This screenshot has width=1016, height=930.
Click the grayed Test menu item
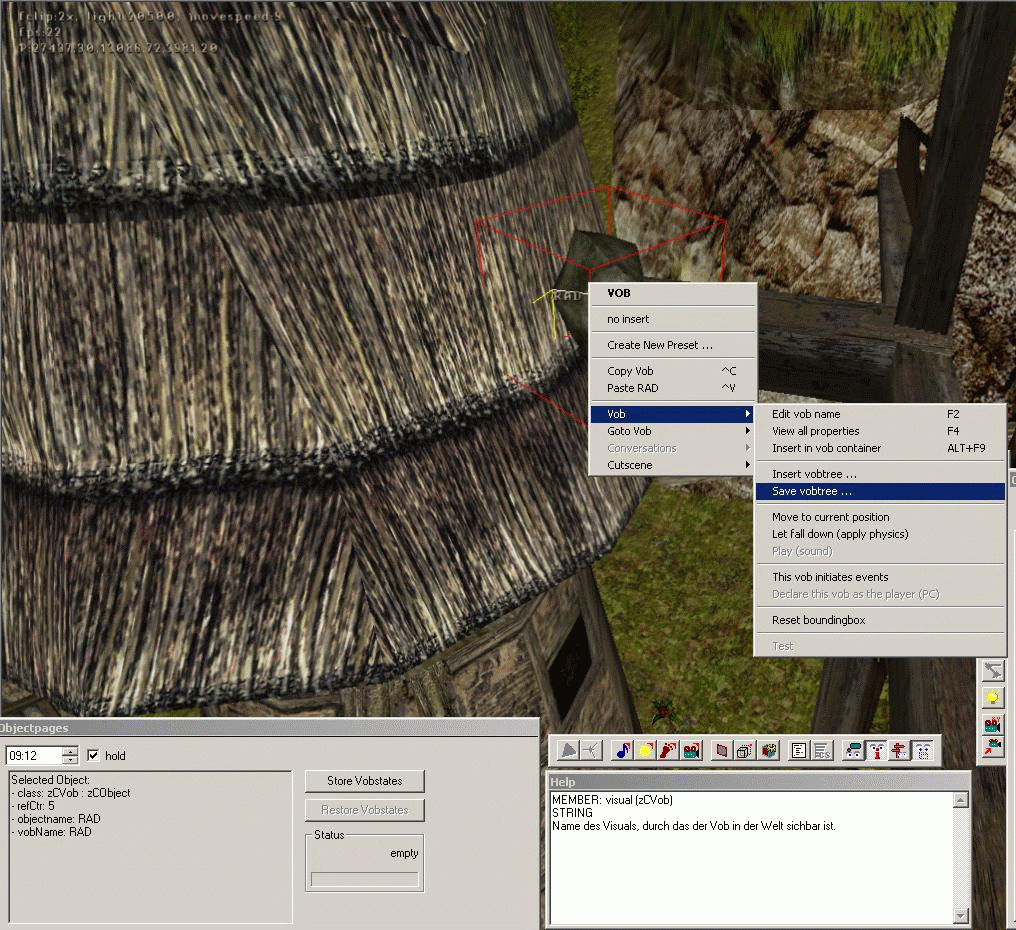point(880,645)
